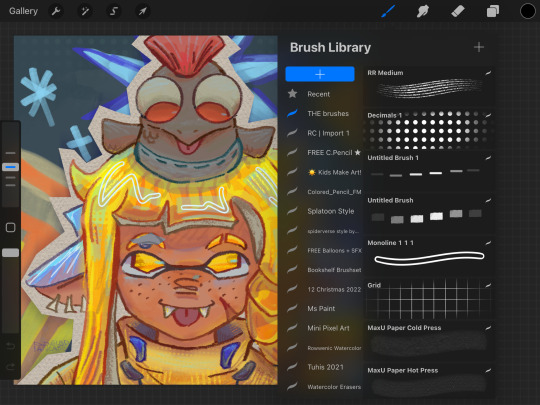Select THE brushes set
Viewport: 540px width, 405px height.
tap(324, 114)
